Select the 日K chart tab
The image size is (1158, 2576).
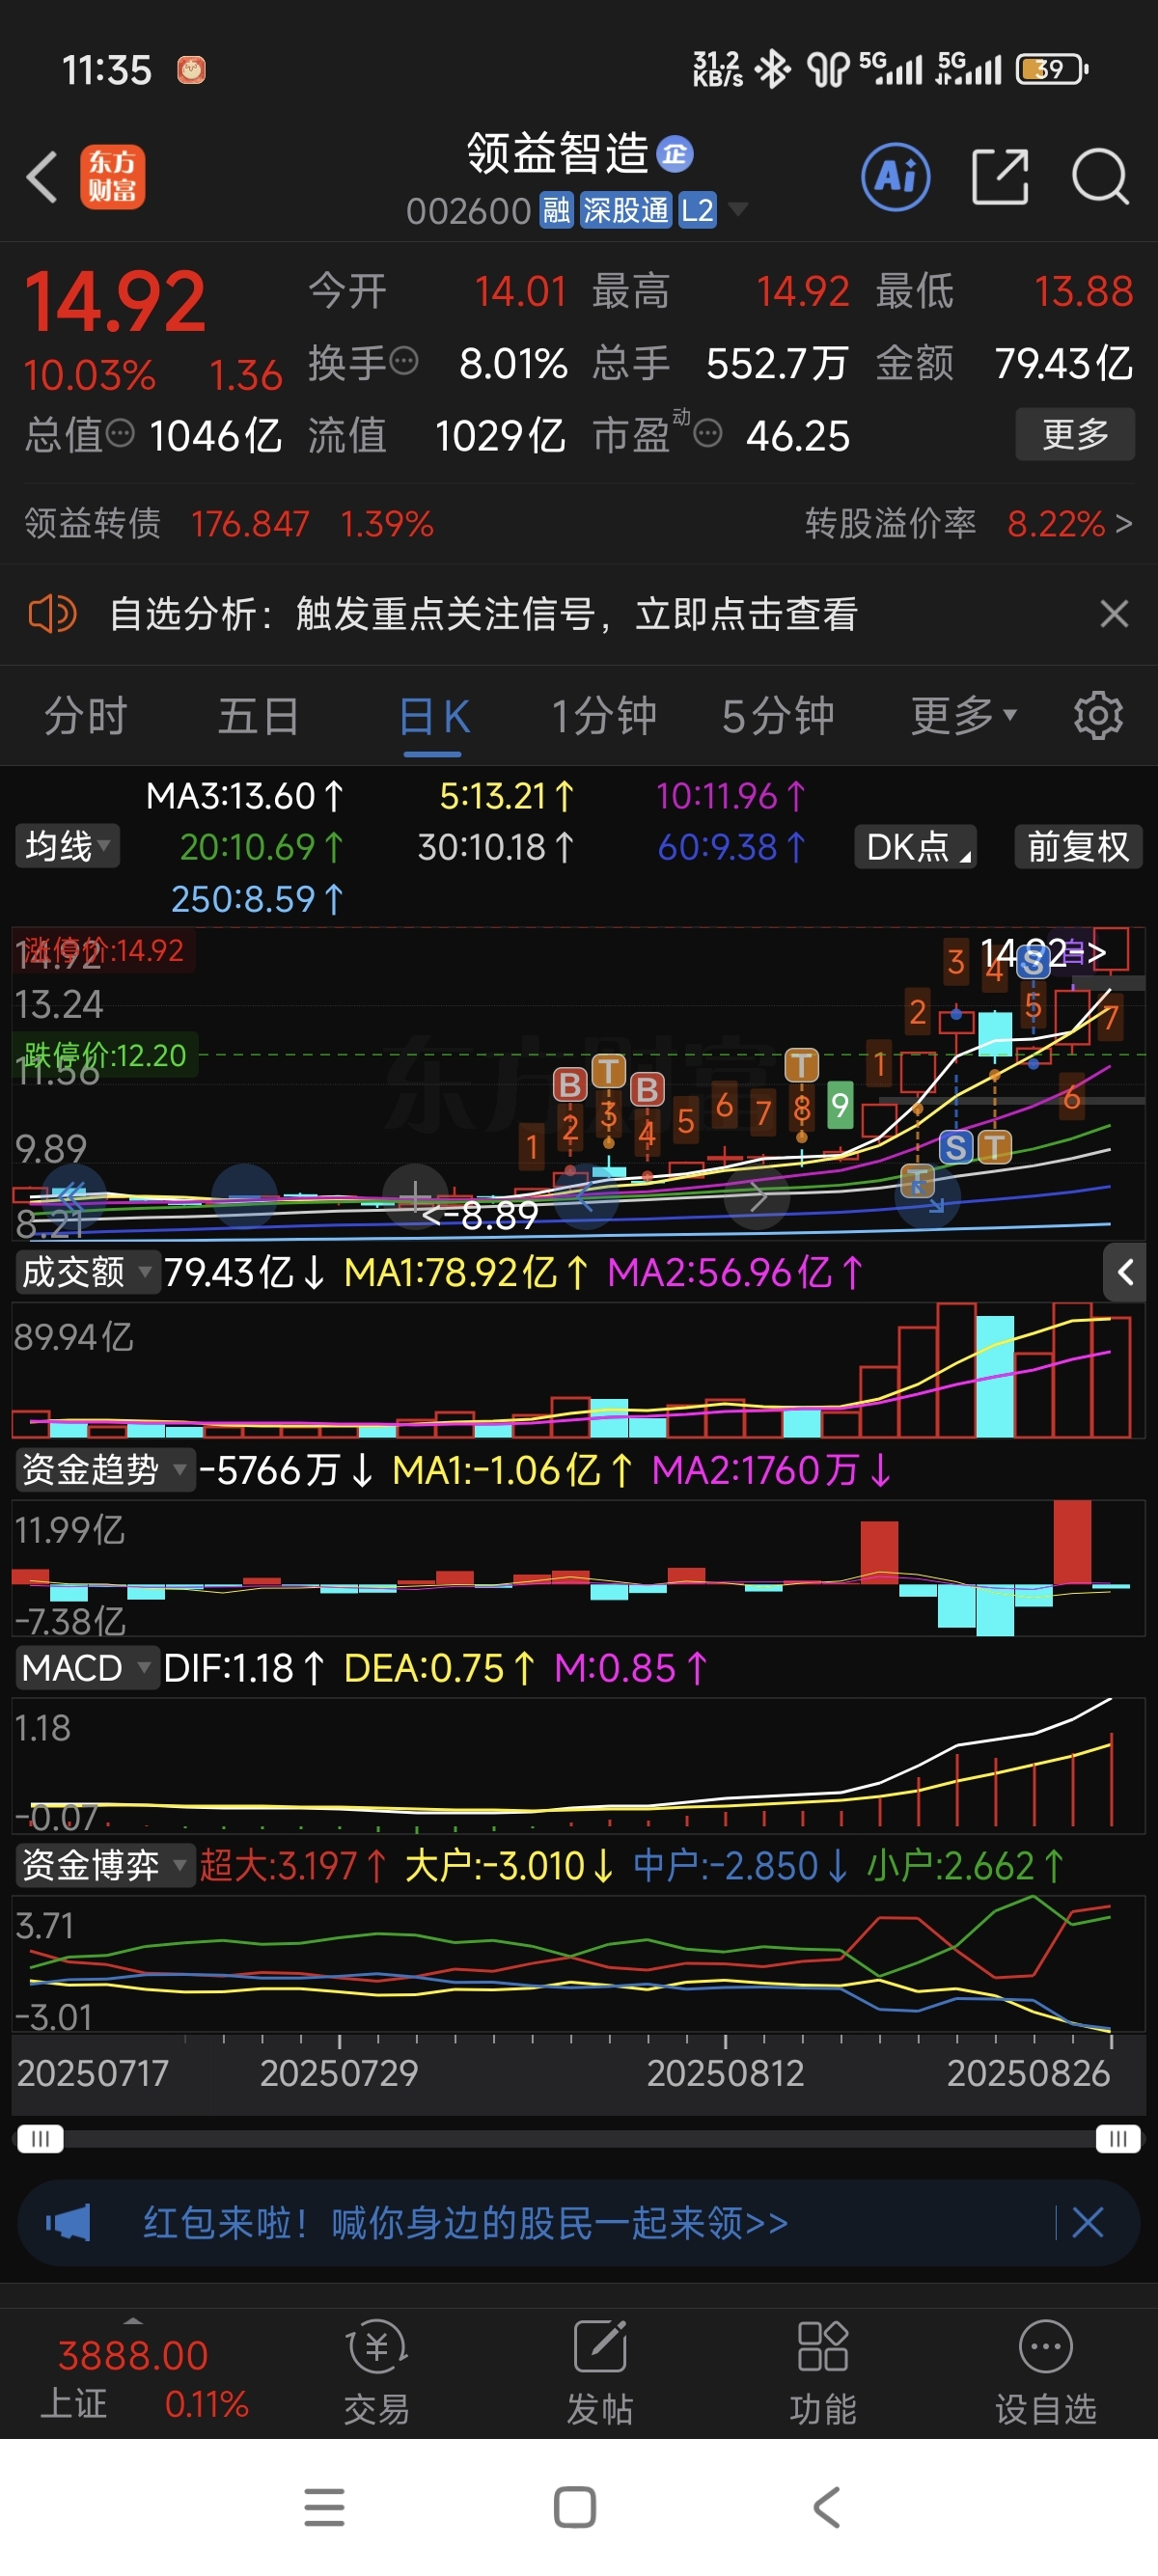[x=433, y=716]
